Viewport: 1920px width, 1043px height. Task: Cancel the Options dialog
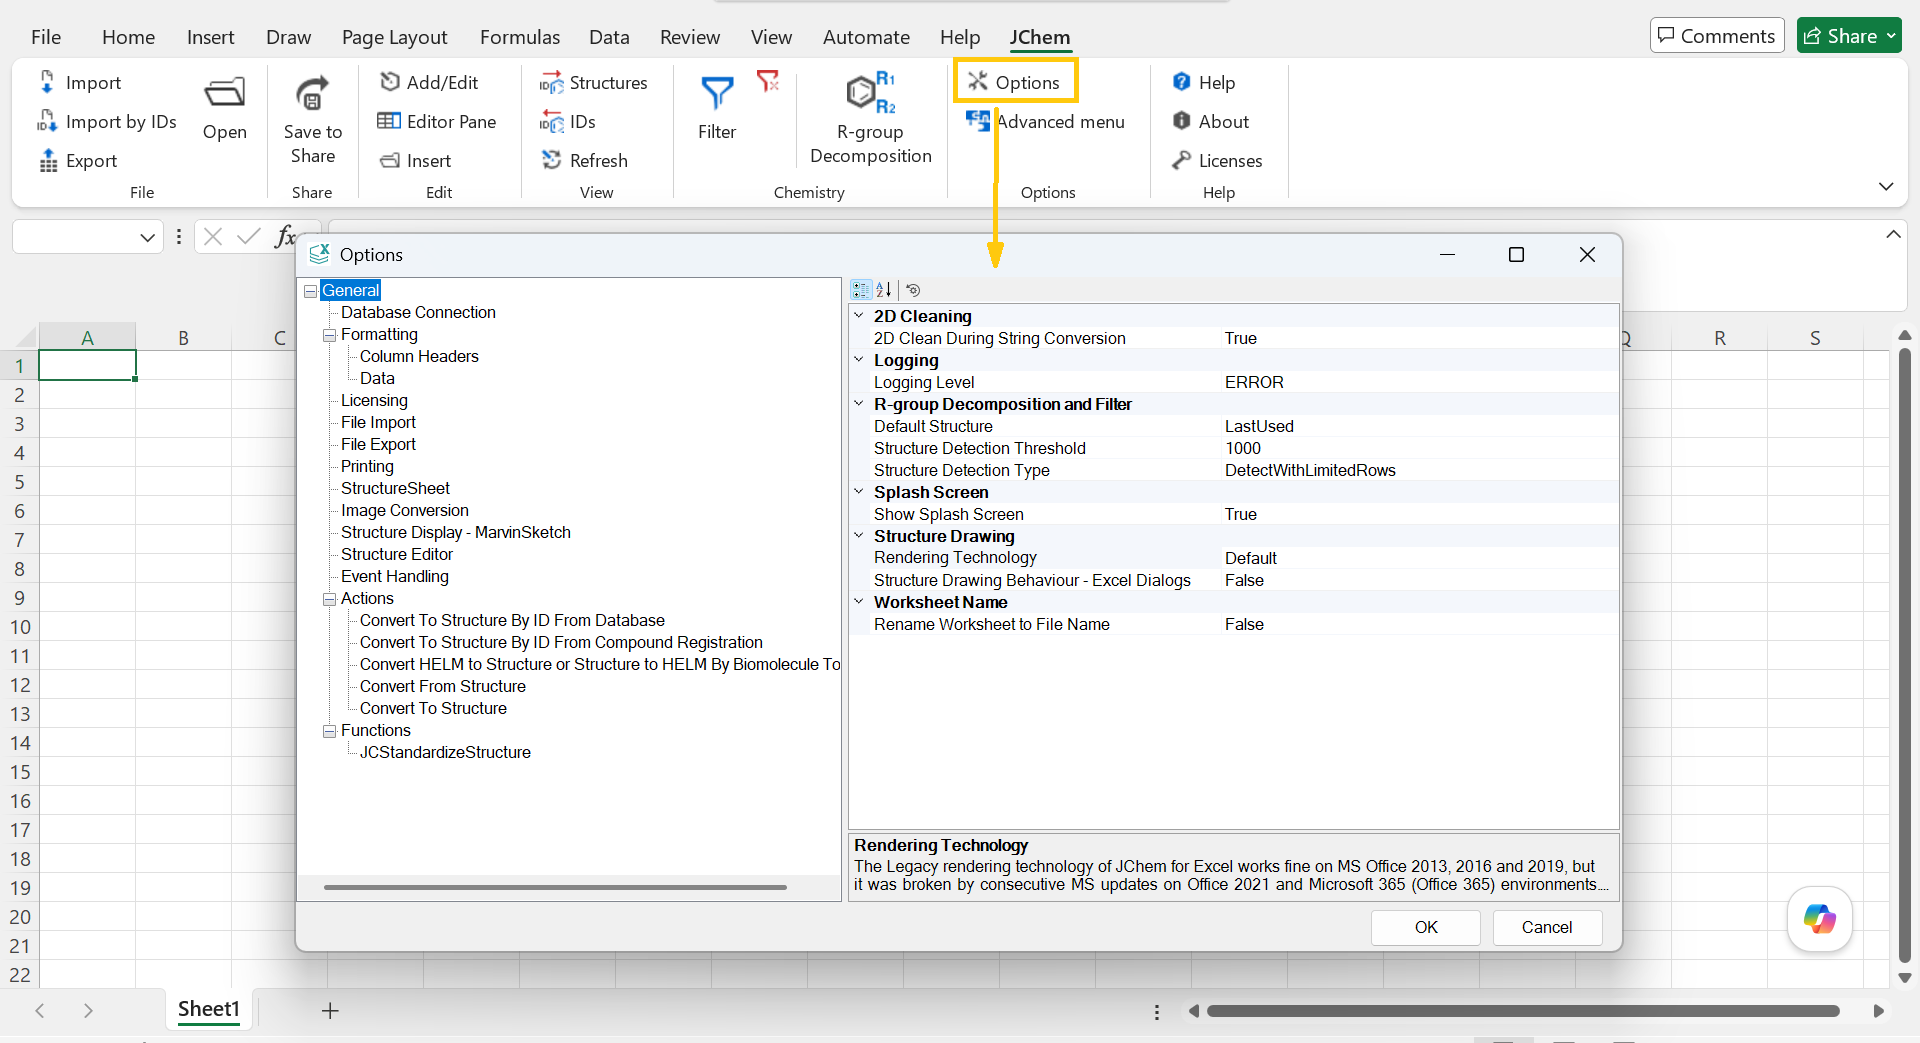click(1547, 927)
